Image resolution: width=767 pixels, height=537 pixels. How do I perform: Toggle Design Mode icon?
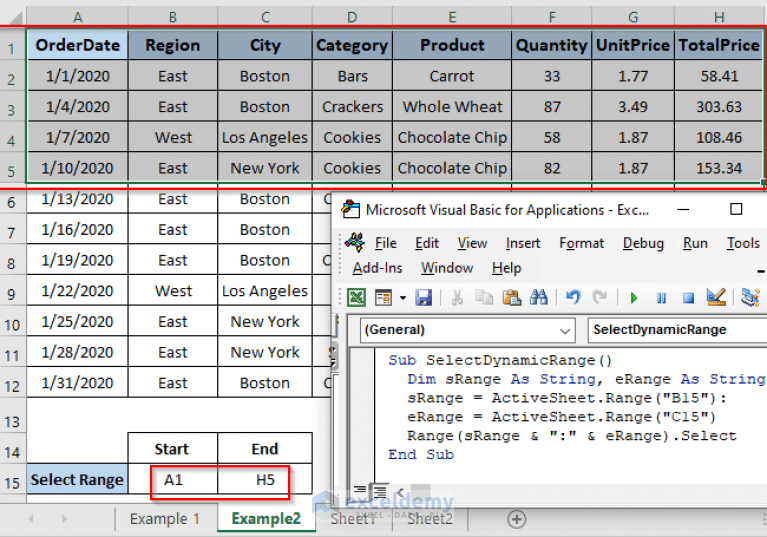coord(716,297)
